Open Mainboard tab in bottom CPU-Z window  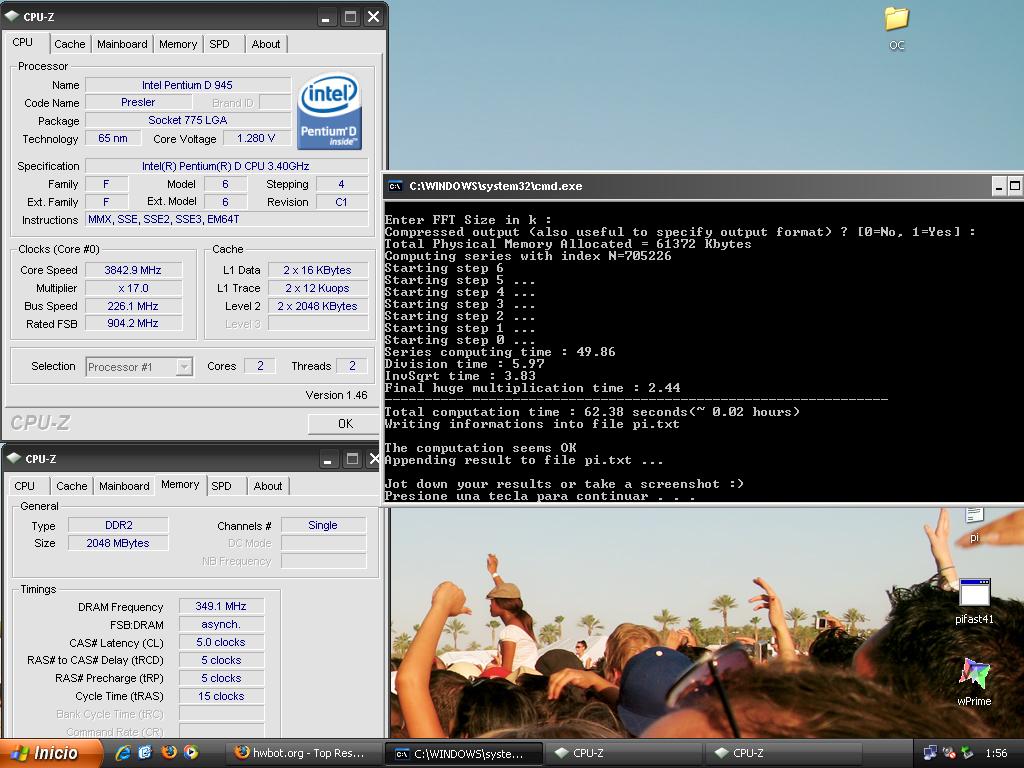click(x=124, y=486)
